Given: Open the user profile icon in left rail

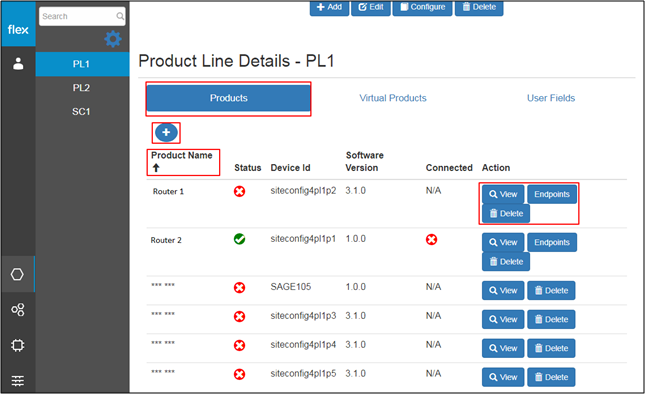Looking at the screenshot, I should pos(18,64).
